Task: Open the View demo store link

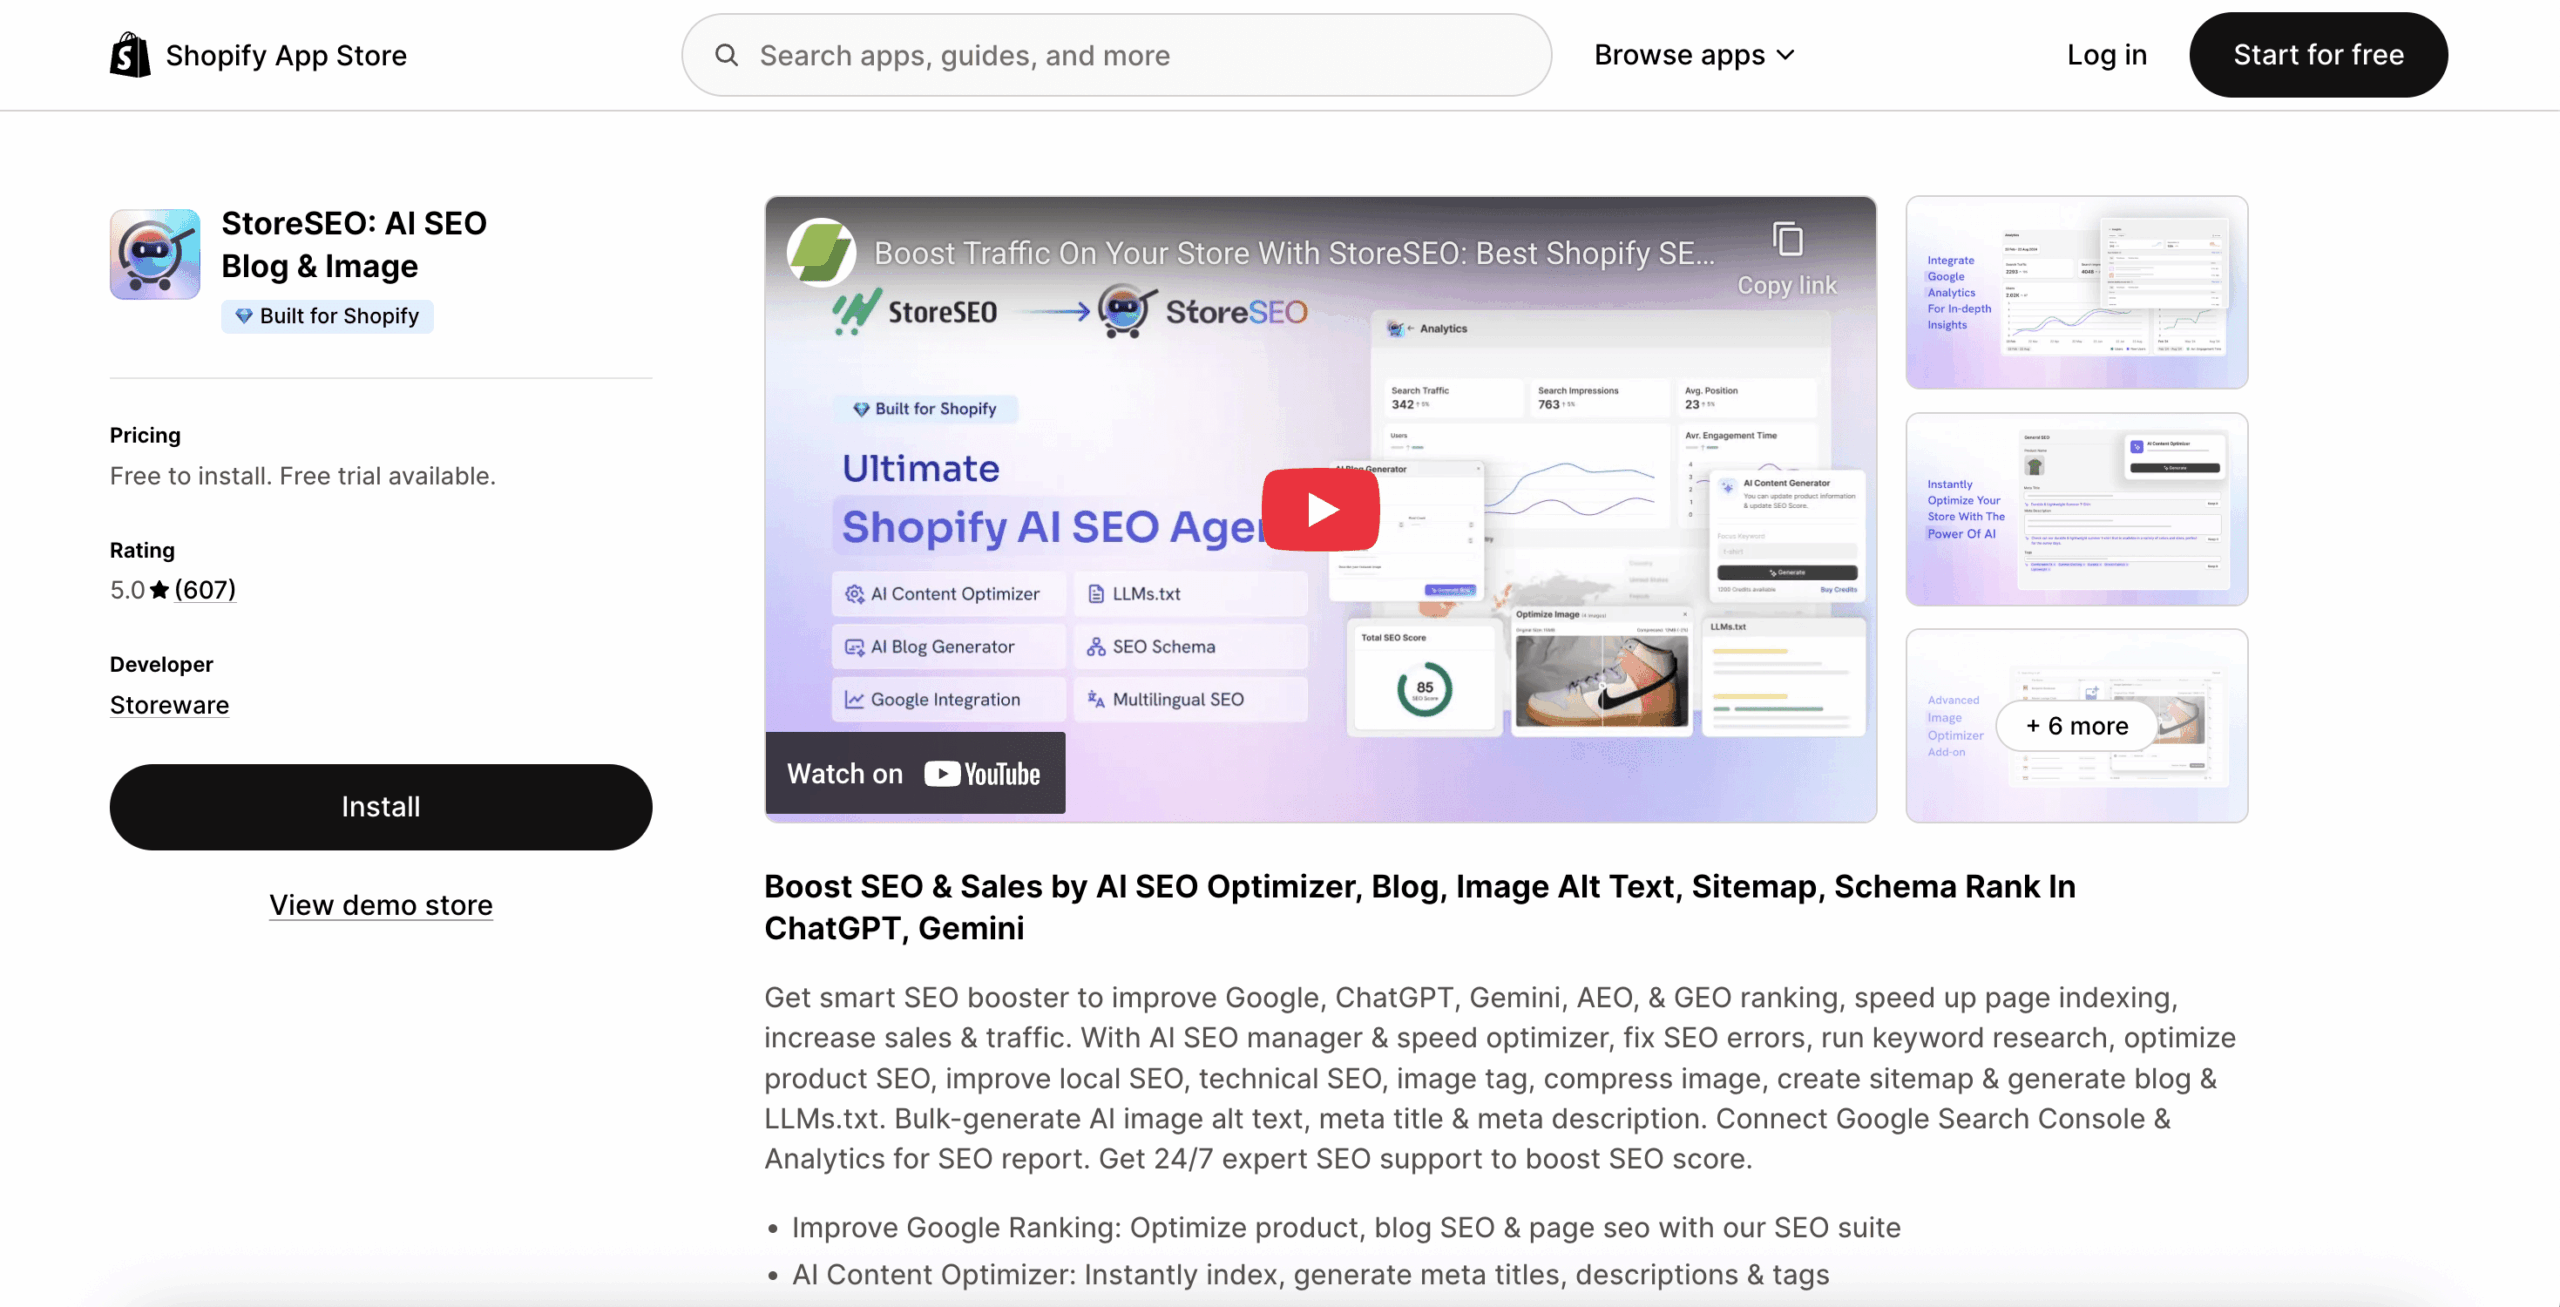Action: click(x=380, y=904)
